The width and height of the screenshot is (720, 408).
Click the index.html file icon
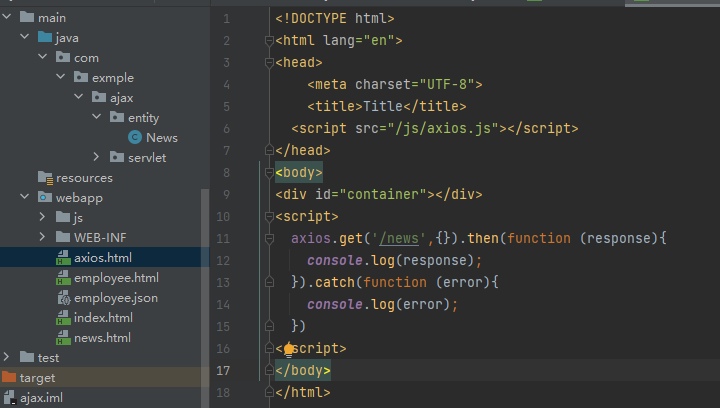63,318
